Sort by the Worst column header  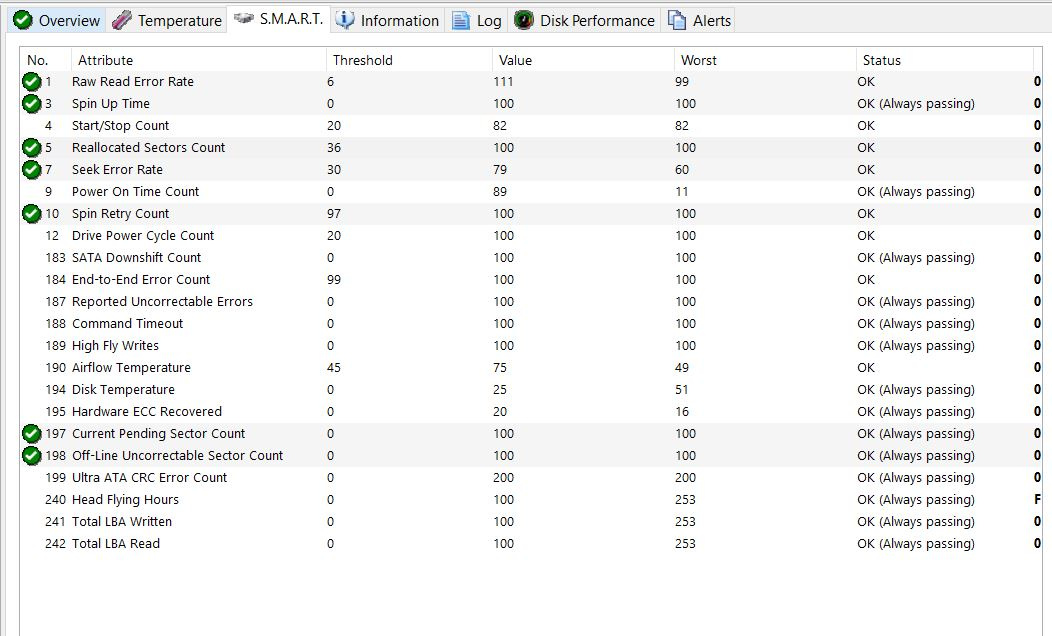coord(698,60)
